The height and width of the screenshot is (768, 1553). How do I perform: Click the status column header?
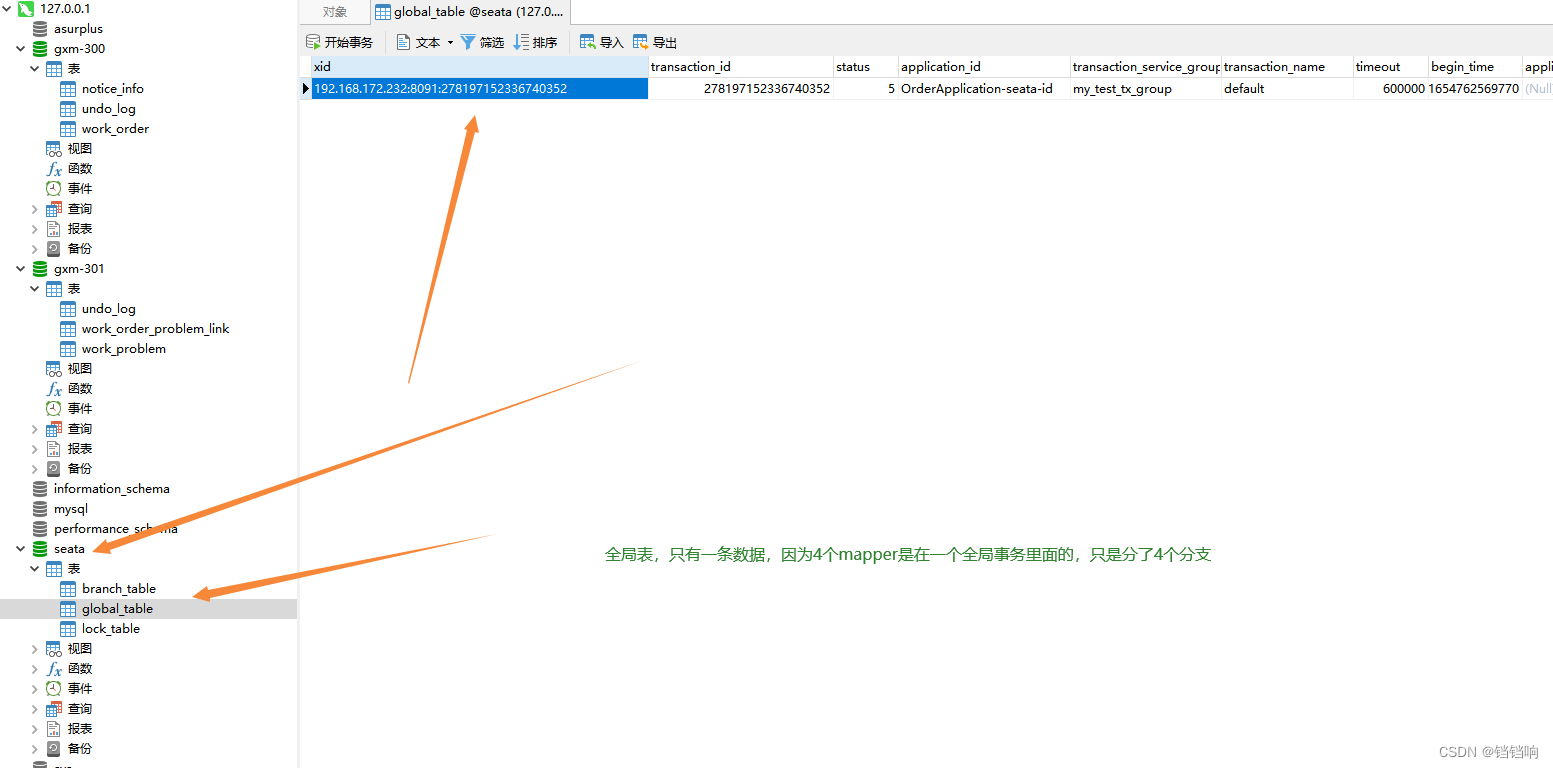[x=866, y=67]
